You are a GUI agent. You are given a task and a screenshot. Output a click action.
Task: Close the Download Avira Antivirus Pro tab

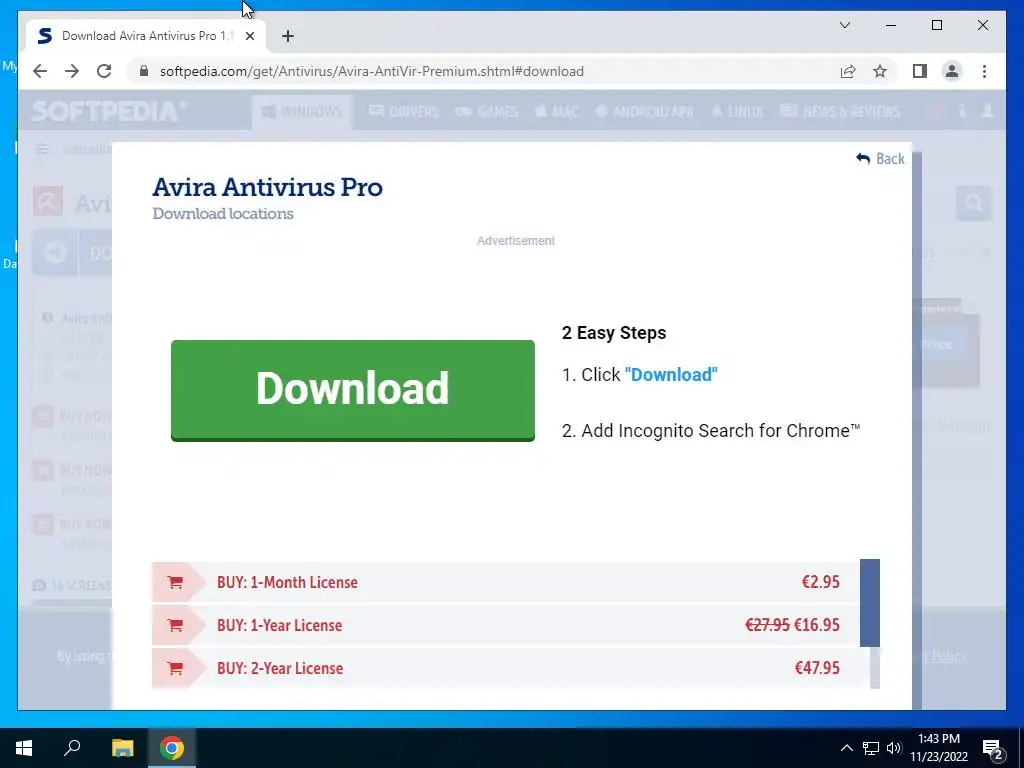tap(249, 36)
